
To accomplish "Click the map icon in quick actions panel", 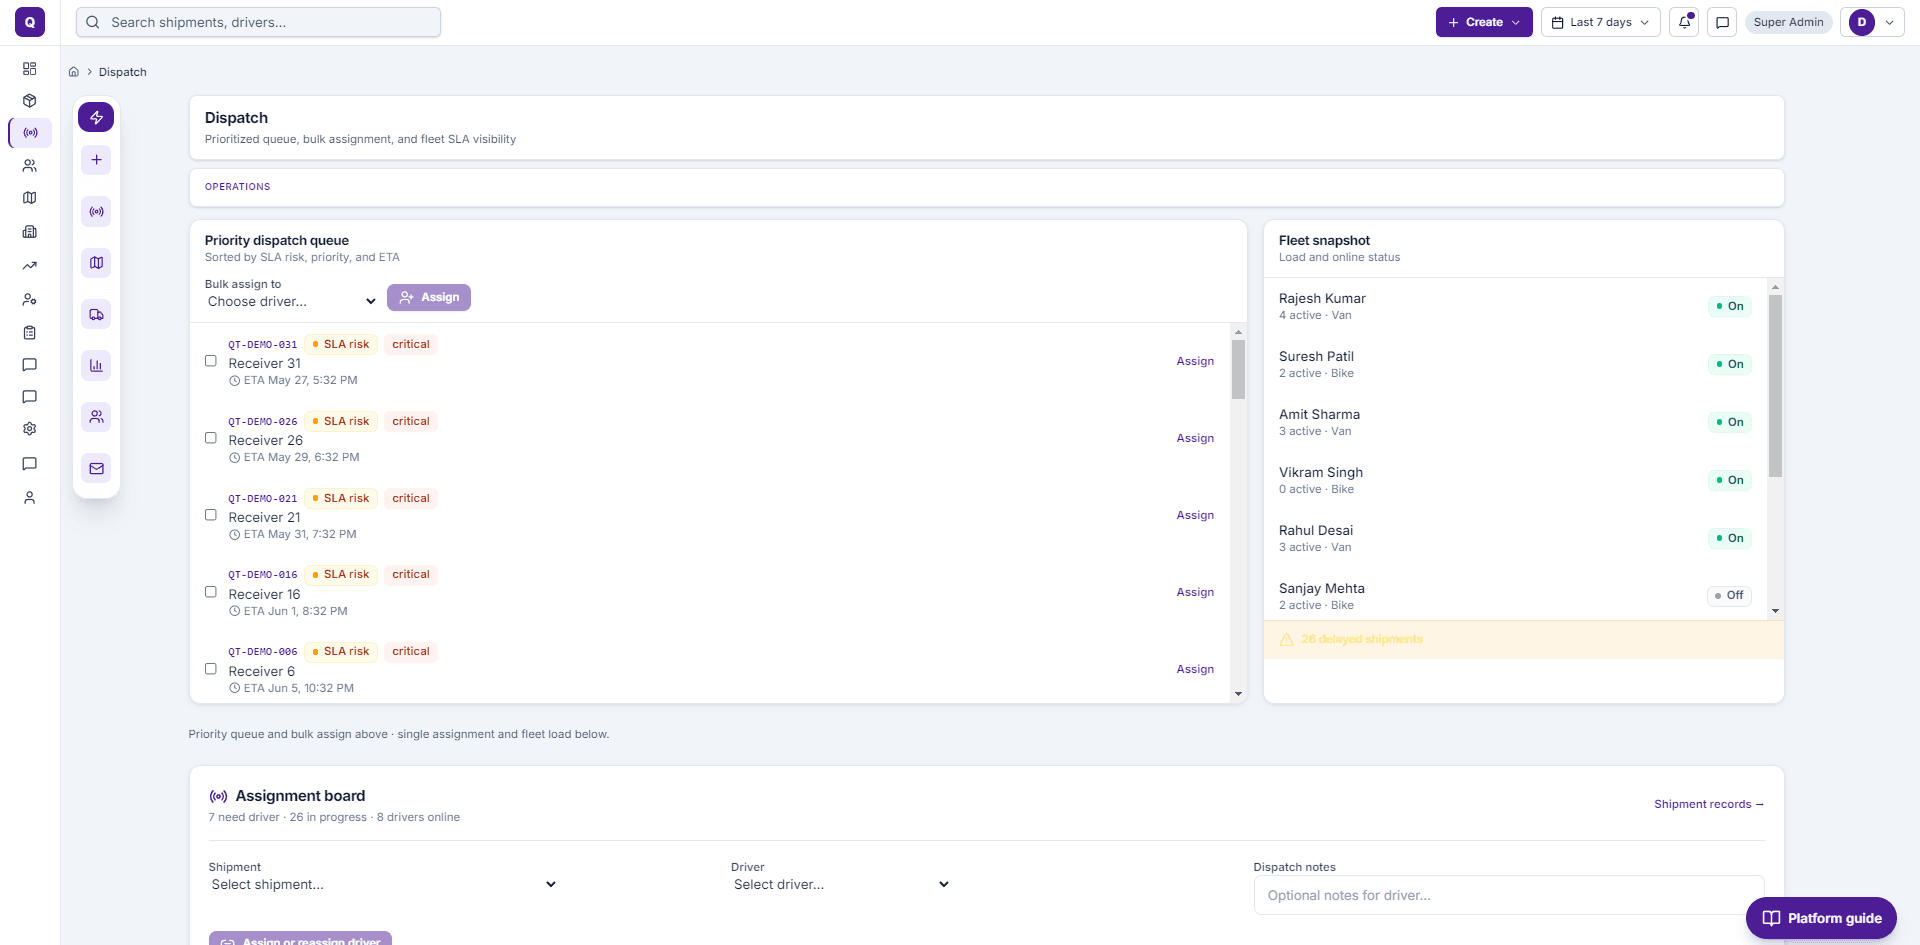I will coord(96,263).
